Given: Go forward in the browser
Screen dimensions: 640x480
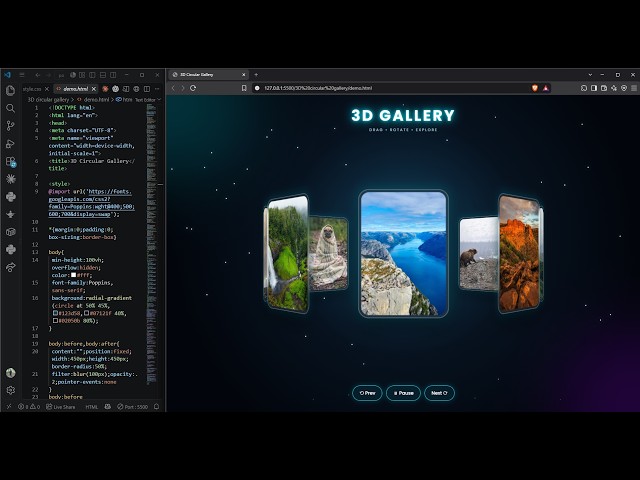Looking at the screenshot, I should tap(183, 88).
